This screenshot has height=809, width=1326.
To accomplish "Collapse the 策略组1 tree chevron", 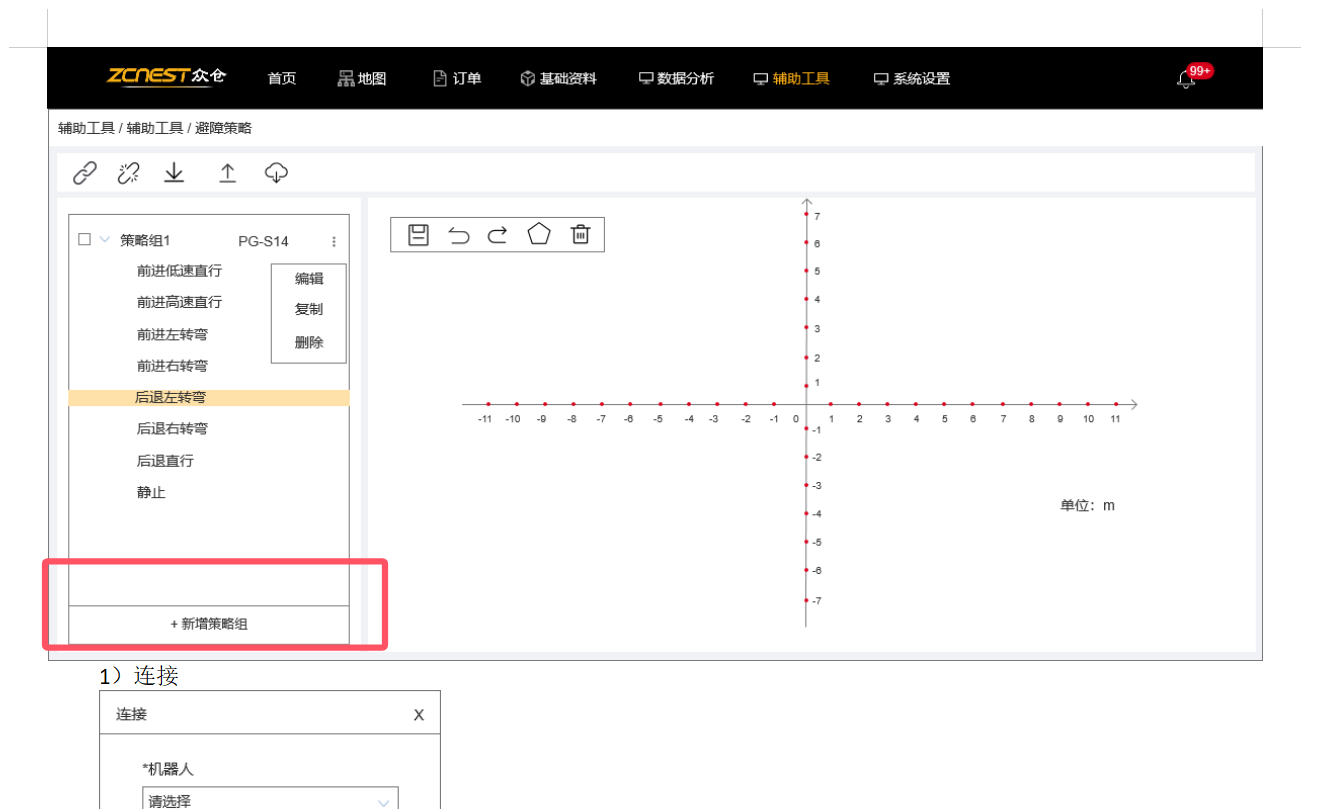I will click(x=104, y=240).
